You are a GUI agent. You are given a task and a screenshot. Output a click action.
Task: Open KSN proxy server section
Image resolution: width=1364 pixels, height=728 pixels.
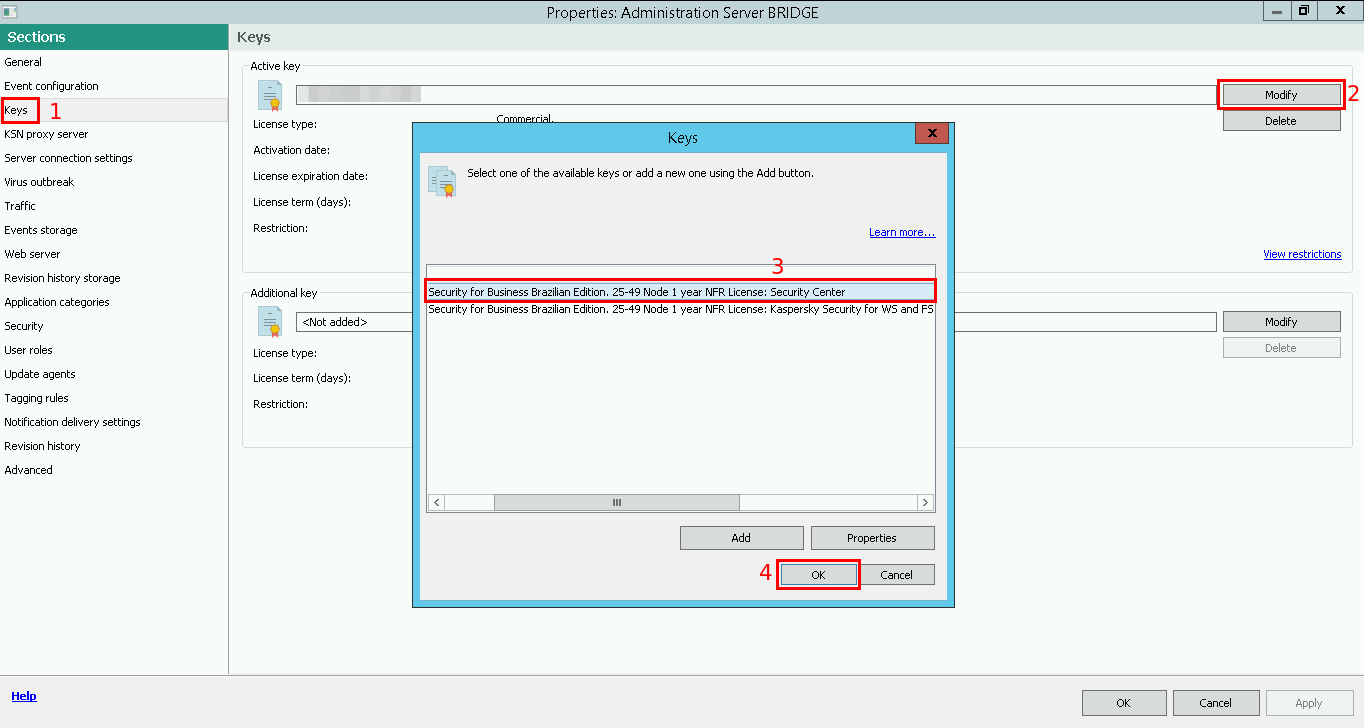46,134
